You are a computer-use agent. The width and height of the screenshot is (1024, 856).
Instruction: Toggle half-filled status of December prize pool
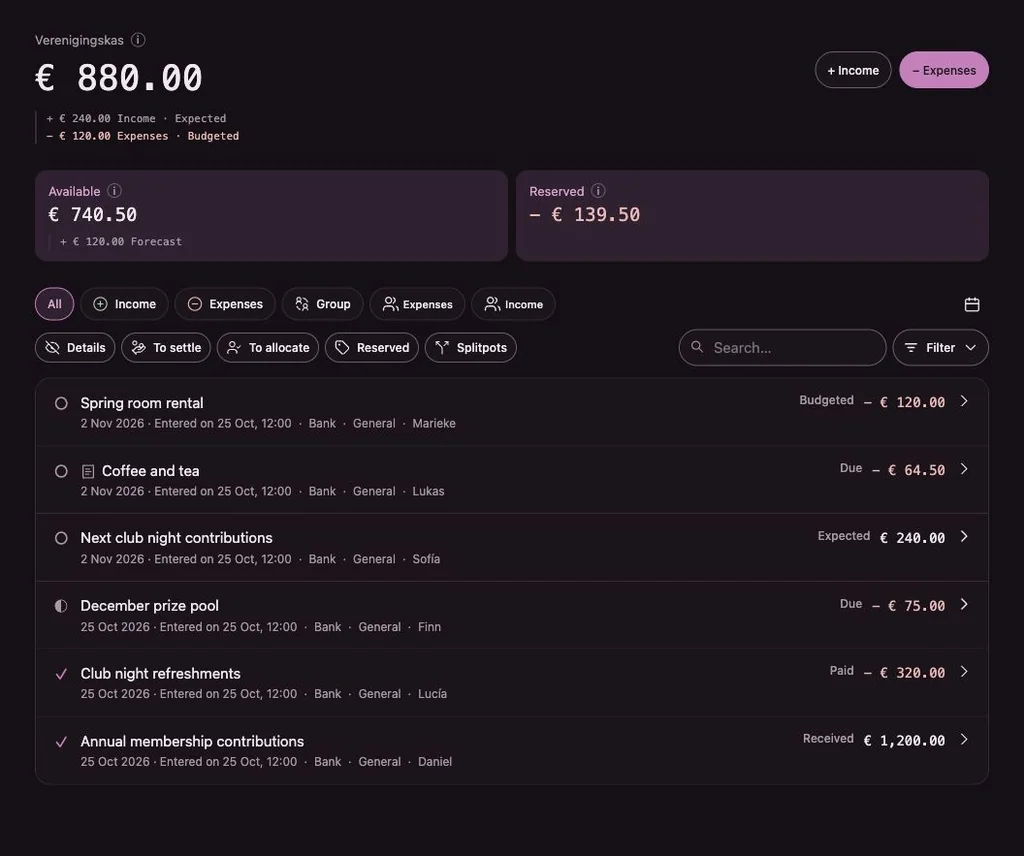tap(61, 606)
